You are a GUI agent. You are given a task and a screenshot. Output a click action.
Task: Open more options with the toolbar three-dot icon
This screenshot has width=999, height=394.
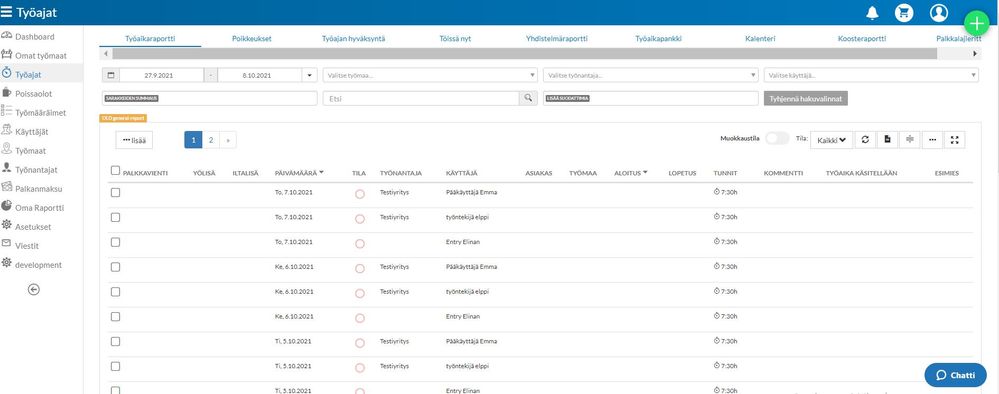pos(932,140)
